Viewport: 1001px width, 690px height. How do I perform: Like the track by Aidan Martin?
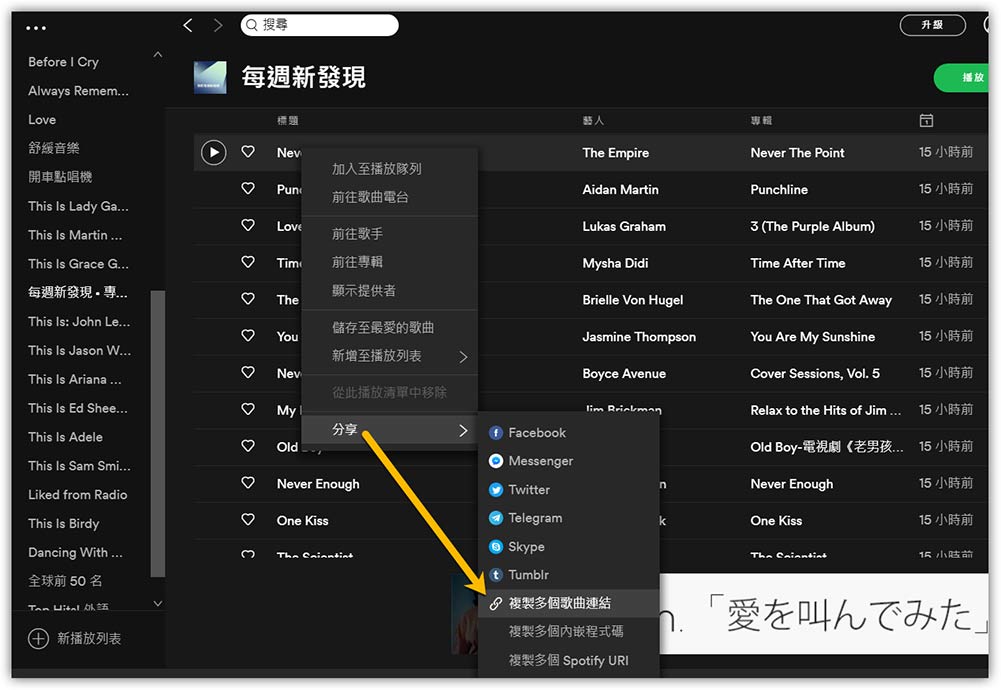(248, 189)
